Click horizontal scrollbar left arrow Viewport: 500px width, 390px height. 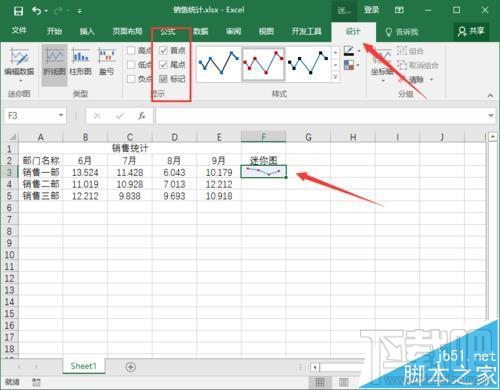pyautogui.click(x=315, y=367)
